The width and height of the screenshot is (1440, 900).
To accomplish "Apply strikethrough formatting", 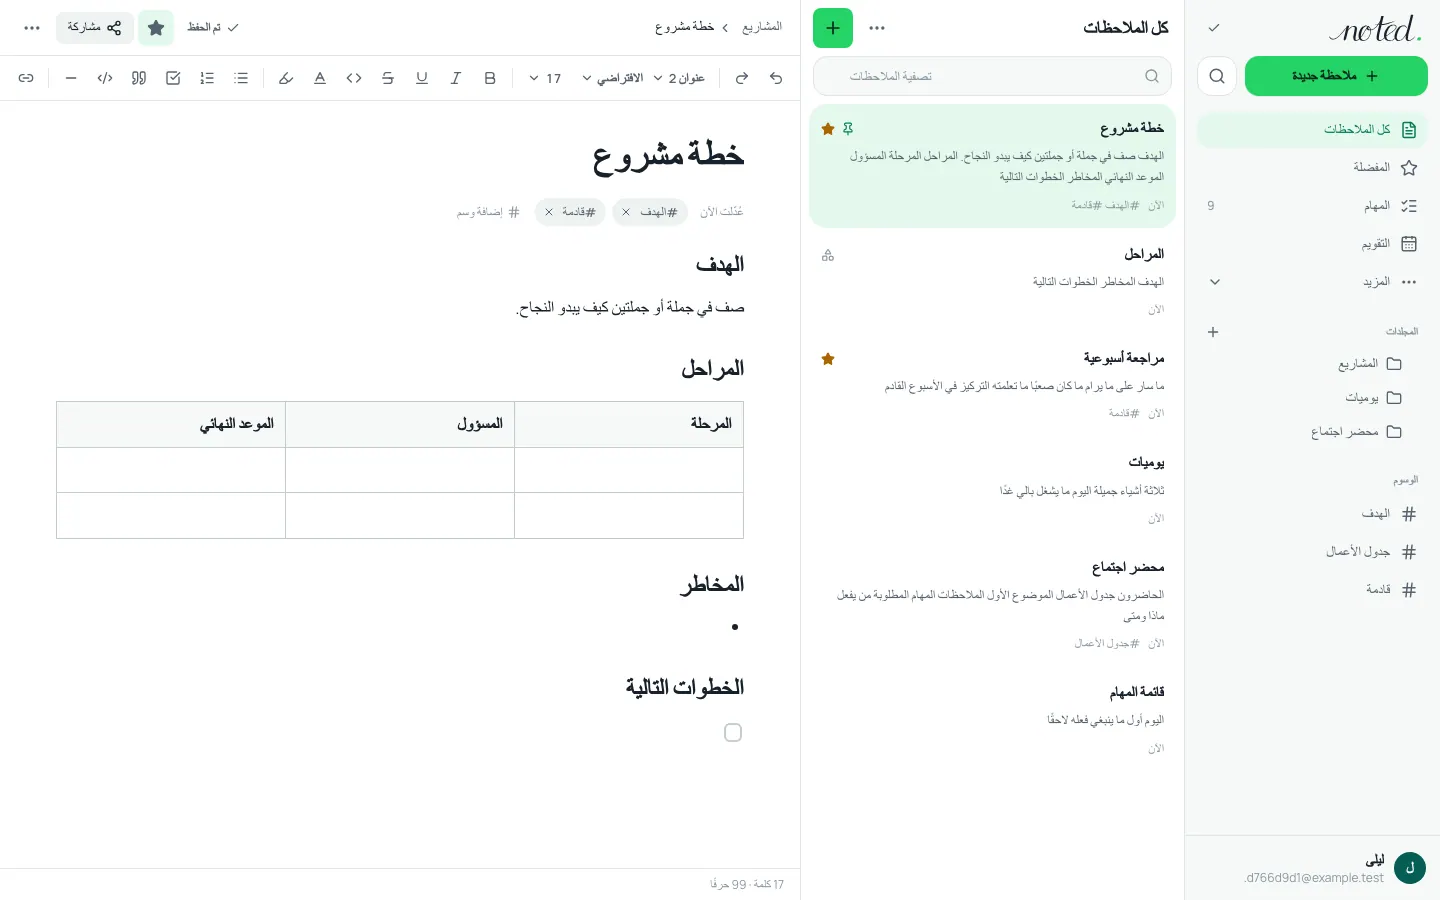I will [388, 78].
